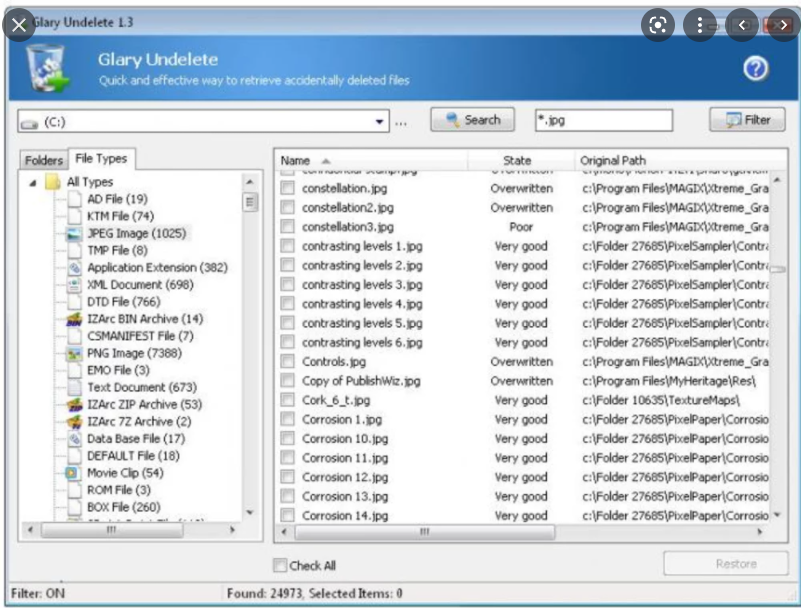Click the browse ellipsis next to drive selector

[401, 123]
